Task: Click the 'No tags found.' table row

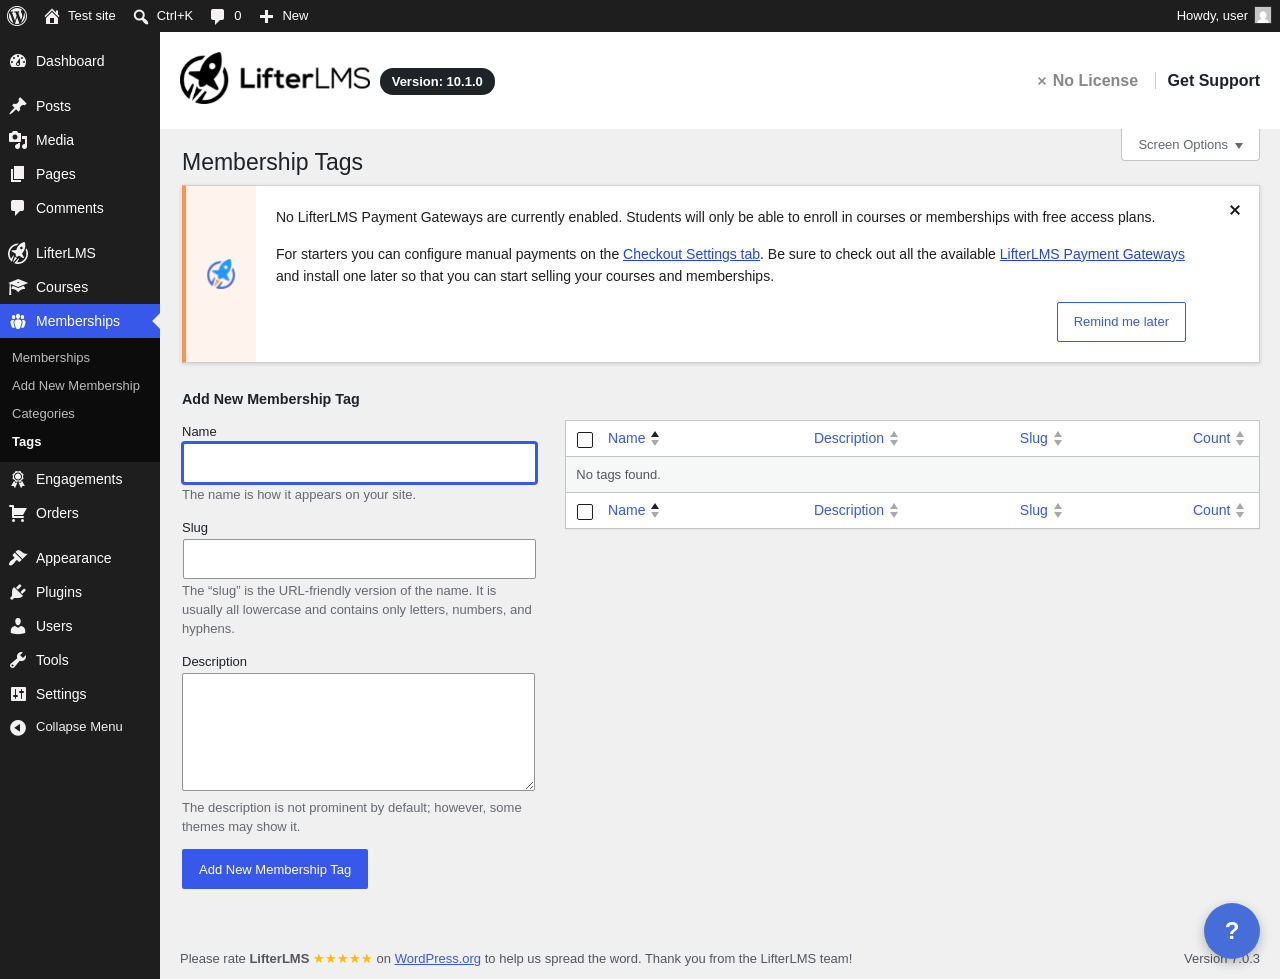Action: coord(912,475)
